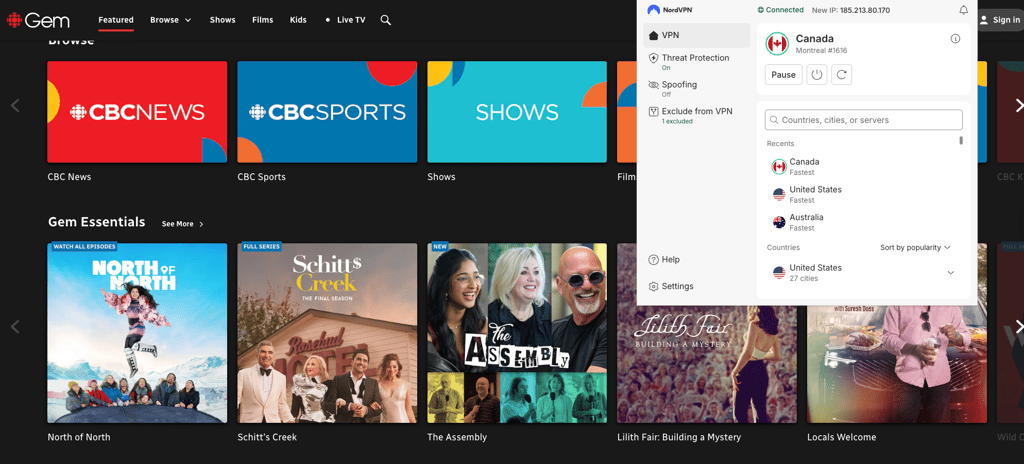Click the VPN home icon in sidebar
This screenshot has width=1024, height=464.
pyautogui.click(x=653, y=35)
